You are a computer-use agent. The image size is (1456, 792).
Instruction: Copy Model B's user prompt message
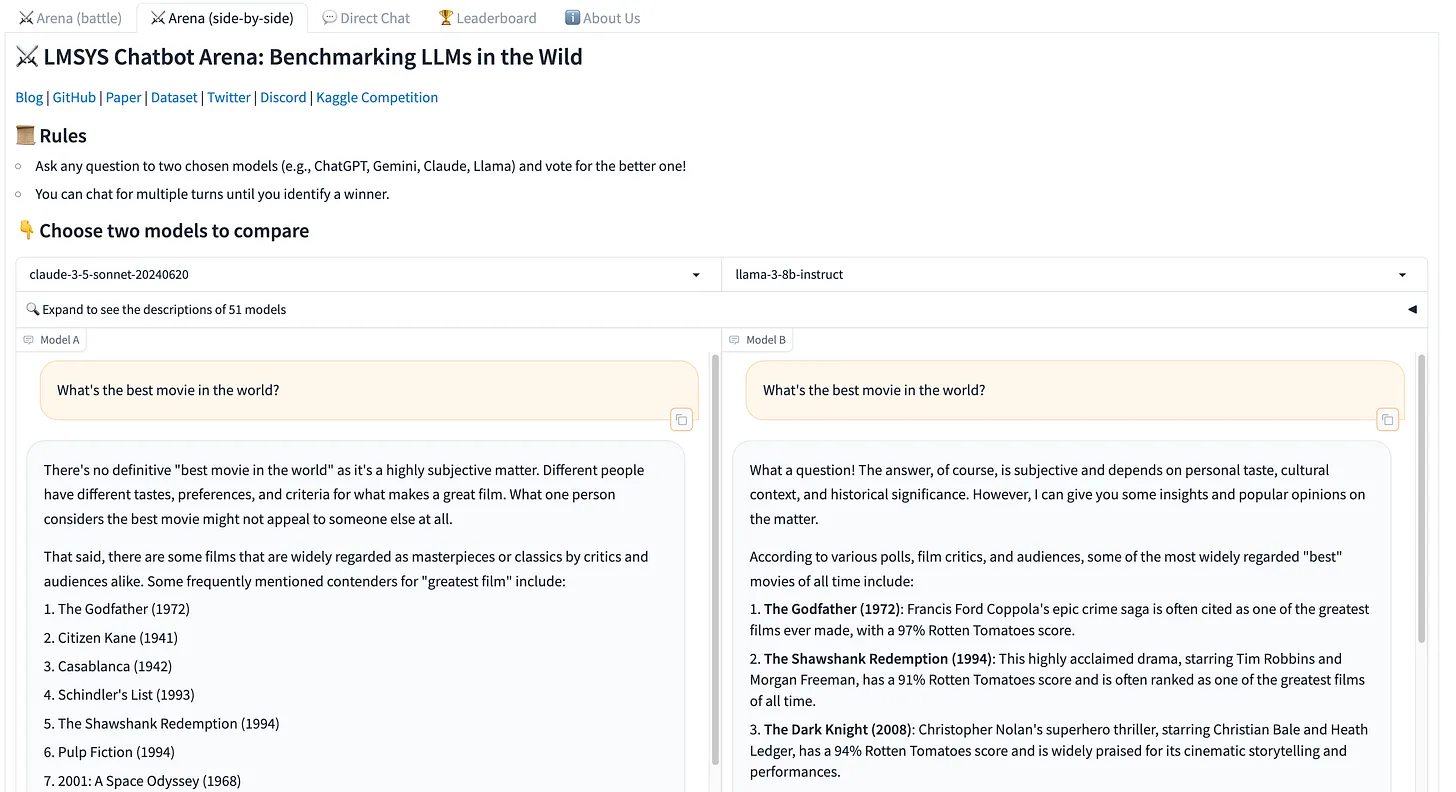(x=1387, y=420)
